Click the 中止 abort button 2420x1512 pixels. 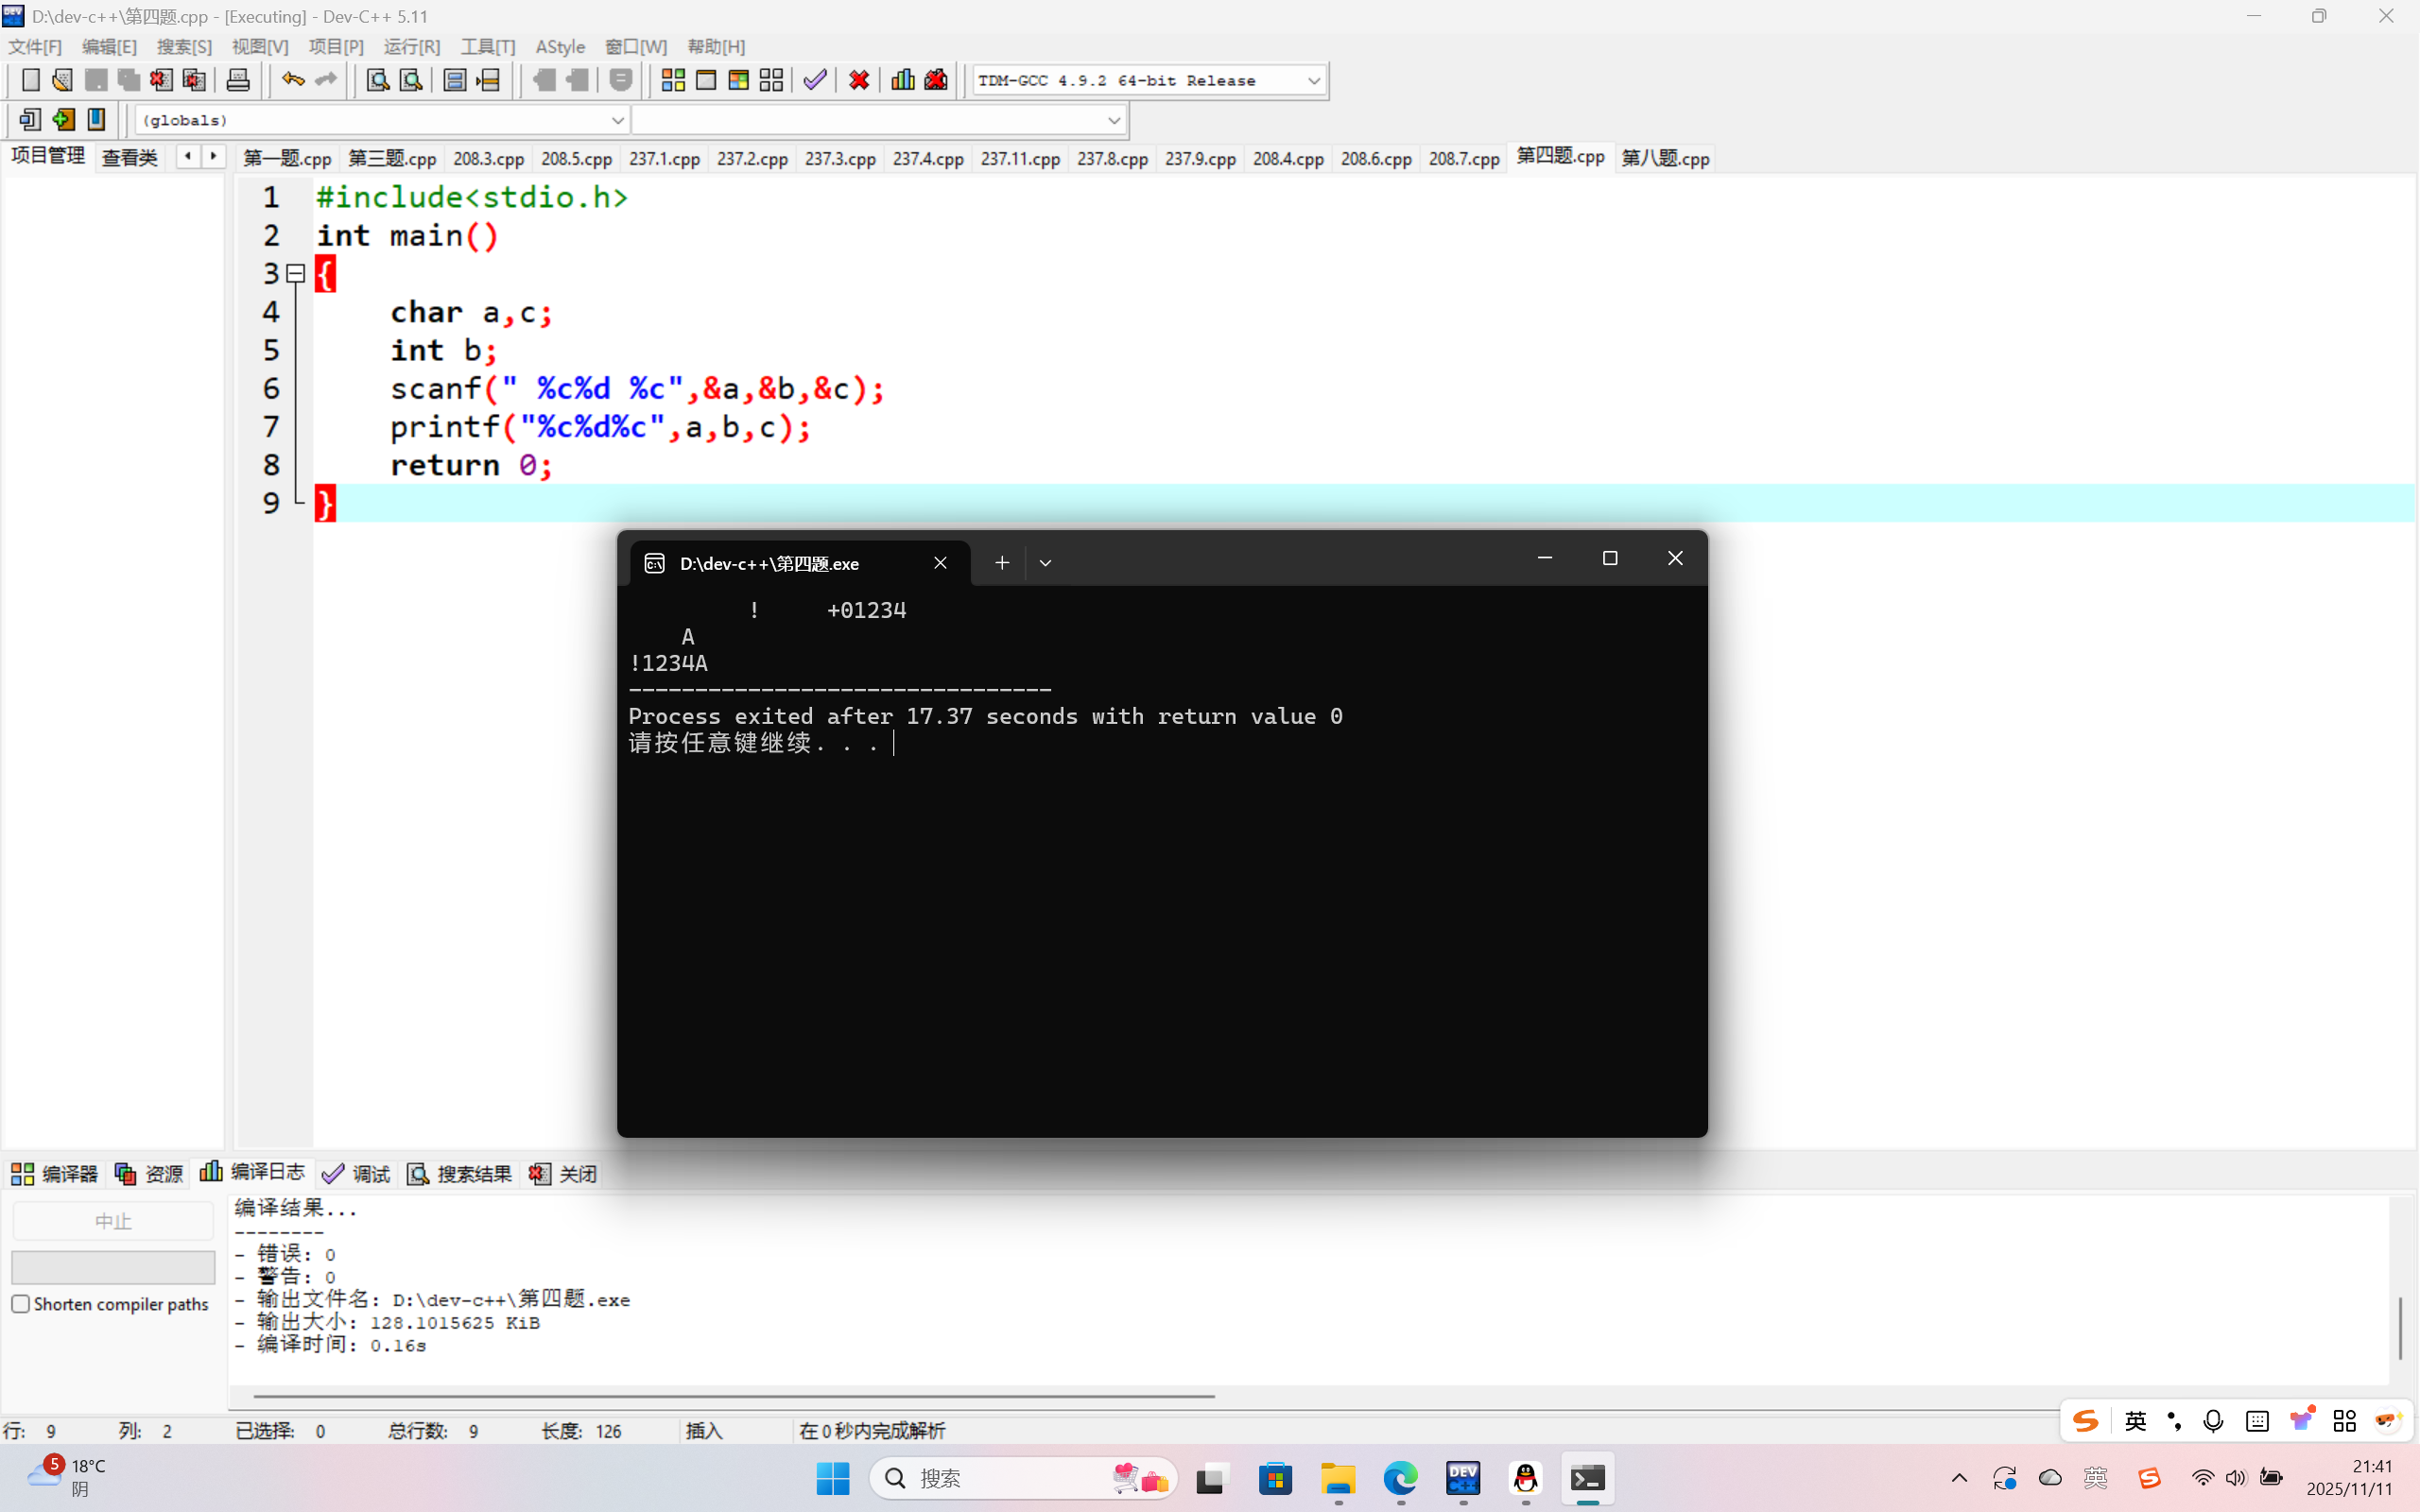[113, 1221]
